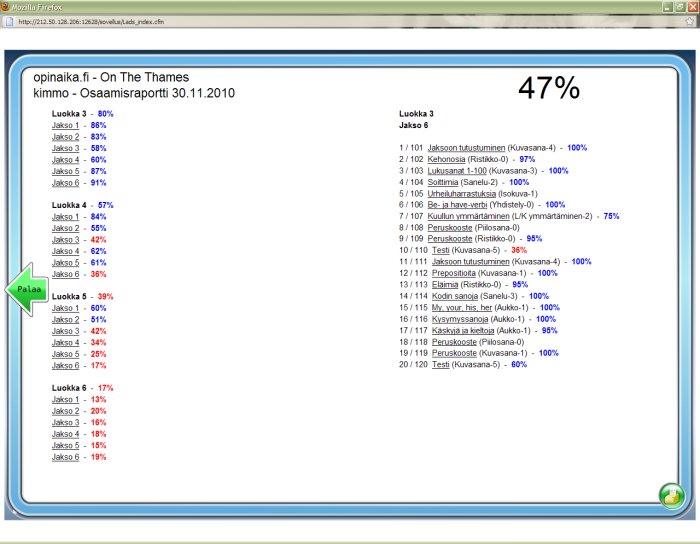Open Luokka 3 Jakso 4 link

65,160
